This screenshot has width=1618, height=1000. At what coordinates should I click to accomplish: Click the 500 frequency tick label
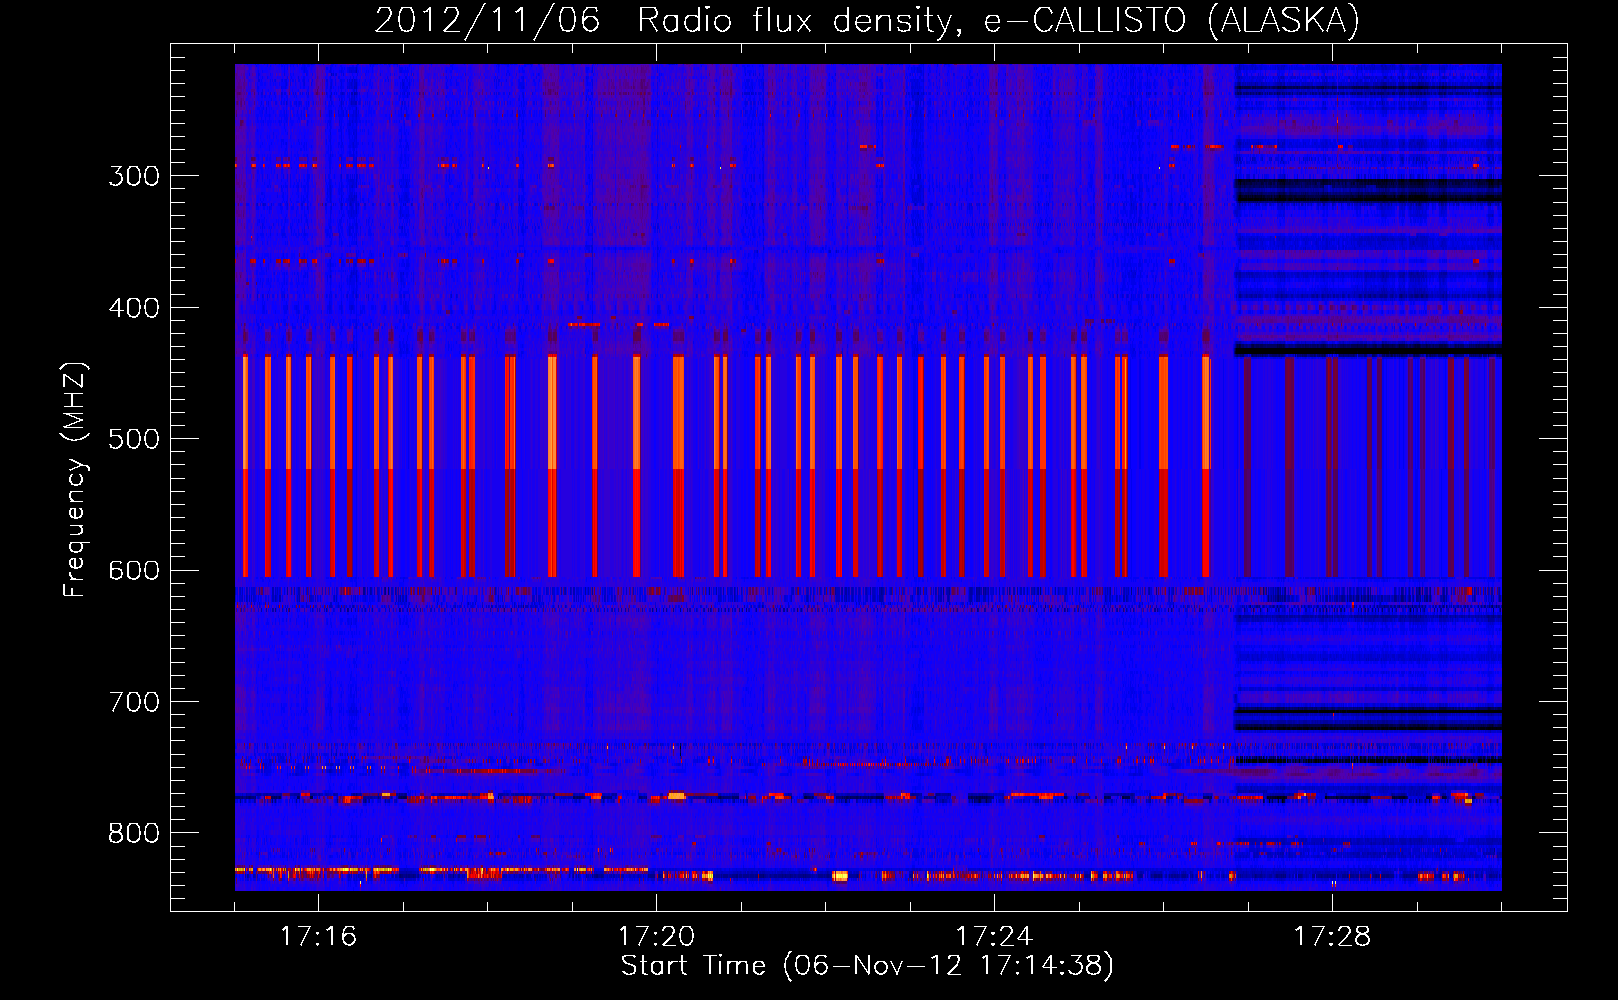(x=134, y=439)
